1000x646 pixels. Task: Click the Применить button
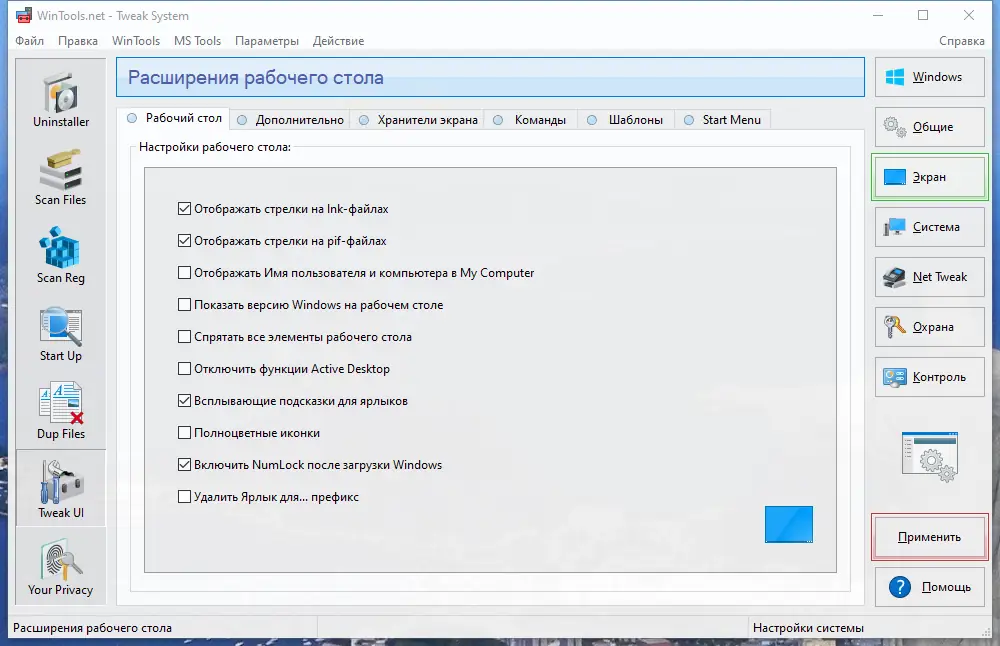tap(930, 537)
